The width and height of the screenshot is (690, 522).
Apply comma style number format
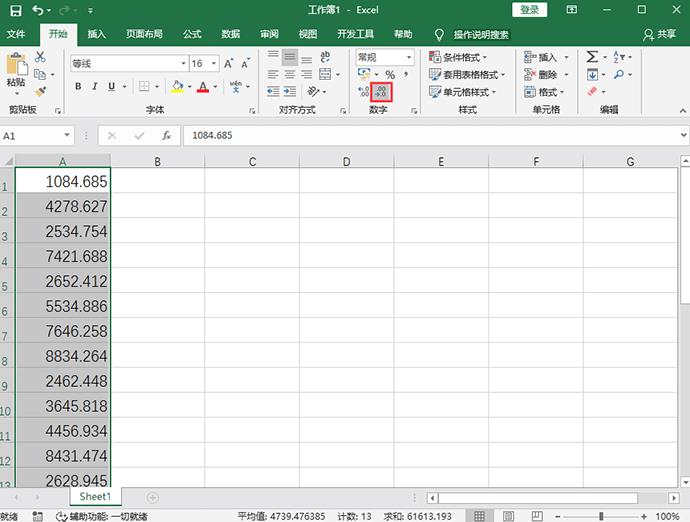coord(406,74)
